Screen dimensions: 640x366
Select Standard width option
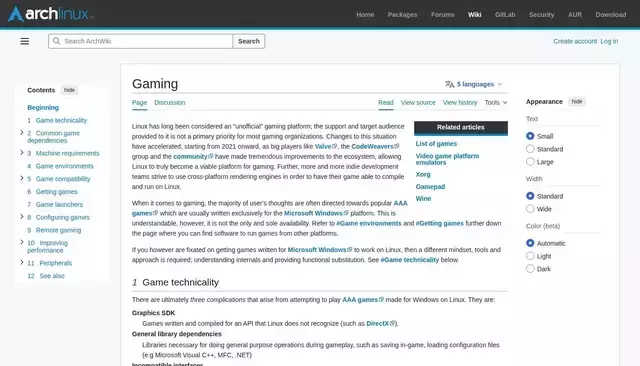point(530,196)
